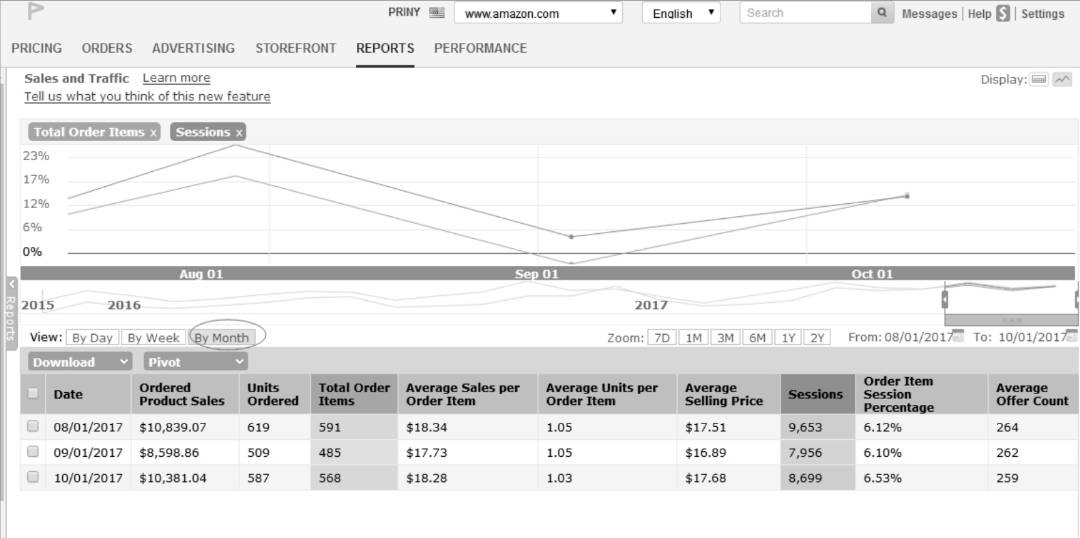Remove the Total Order Items series
This screenshot has height=538, width=1080.
154,132
